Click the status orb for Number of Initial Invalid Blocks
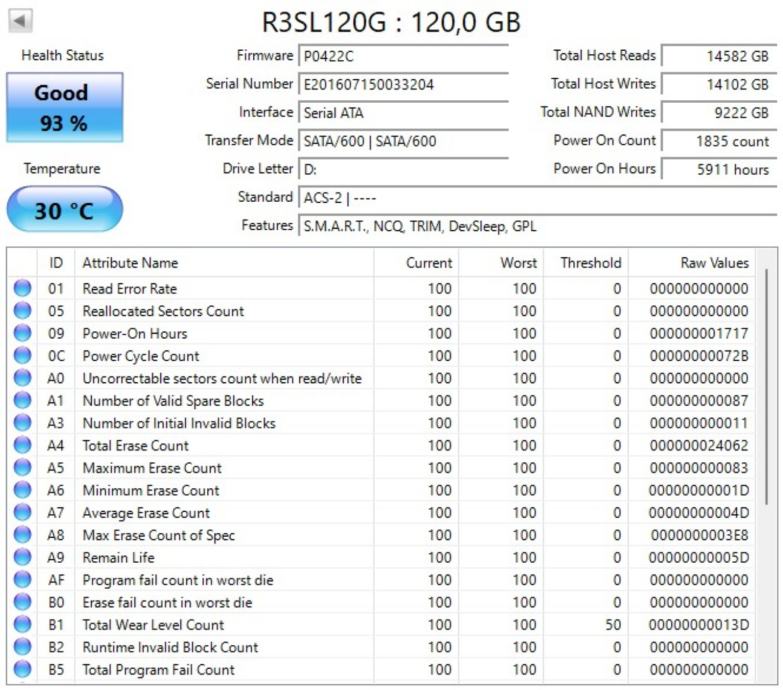783x690 pixels. point(22,423)
